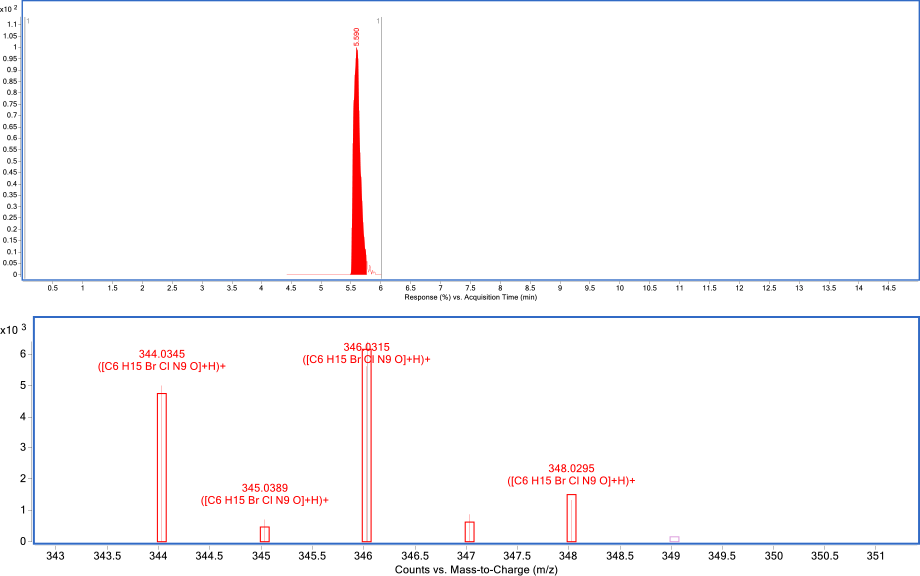
Task: Click 'Response (%) vs. Acquisition Time' axis title
Action: 470,298
